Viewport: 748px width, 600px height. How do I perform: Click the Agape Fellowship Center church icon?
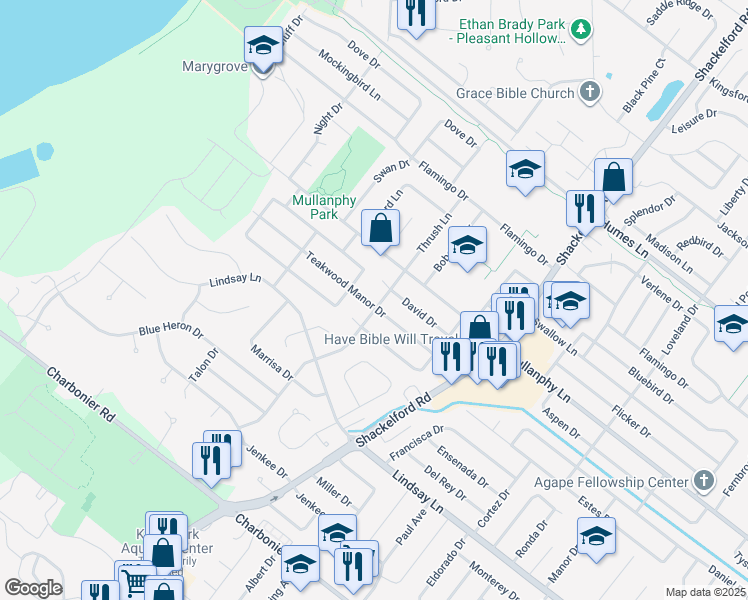pyautogui.click(x=705, y=480)
